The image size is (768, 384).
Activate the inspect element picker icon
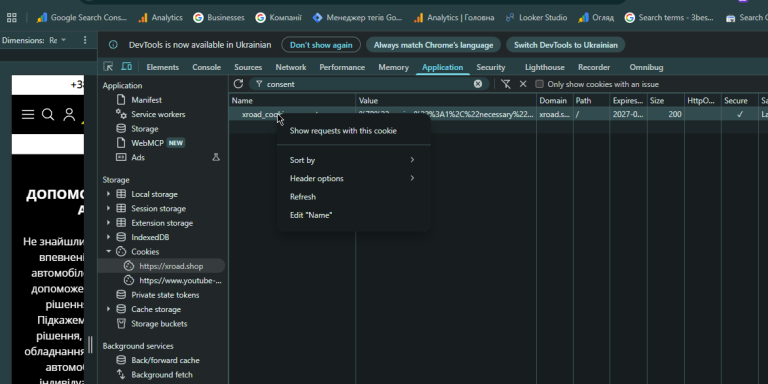(108, 67)
